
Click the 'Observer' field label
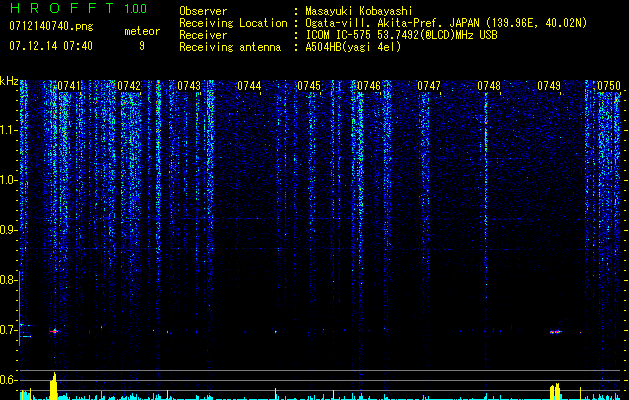pos(203,11)
